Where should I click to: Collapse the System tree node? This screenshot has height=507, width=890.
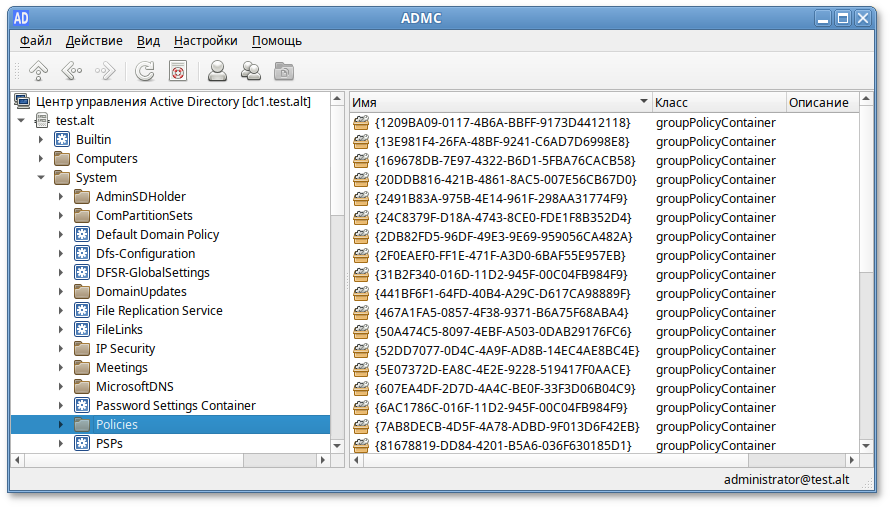41,178
